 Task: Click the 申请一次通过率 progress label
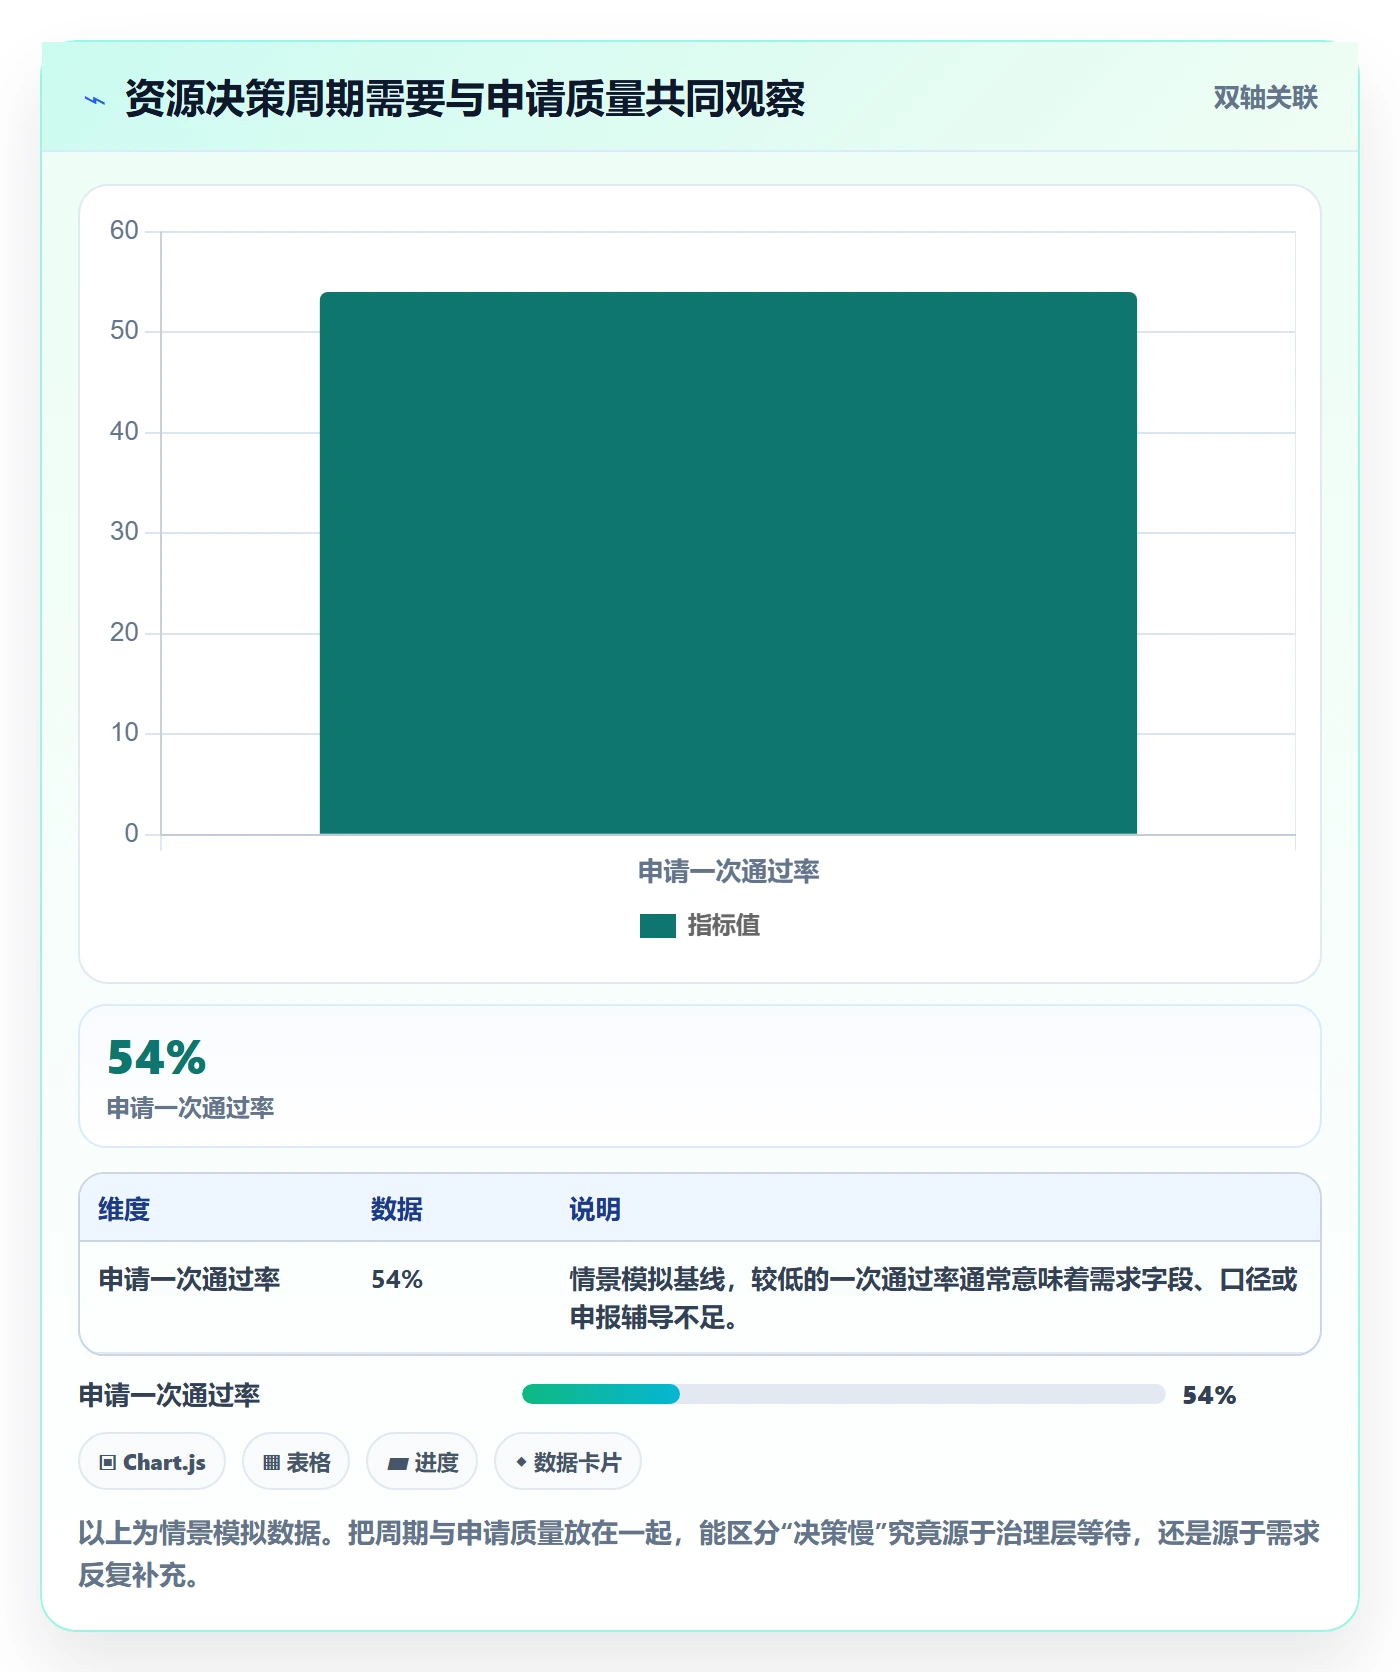click(x=170, y=1395)
